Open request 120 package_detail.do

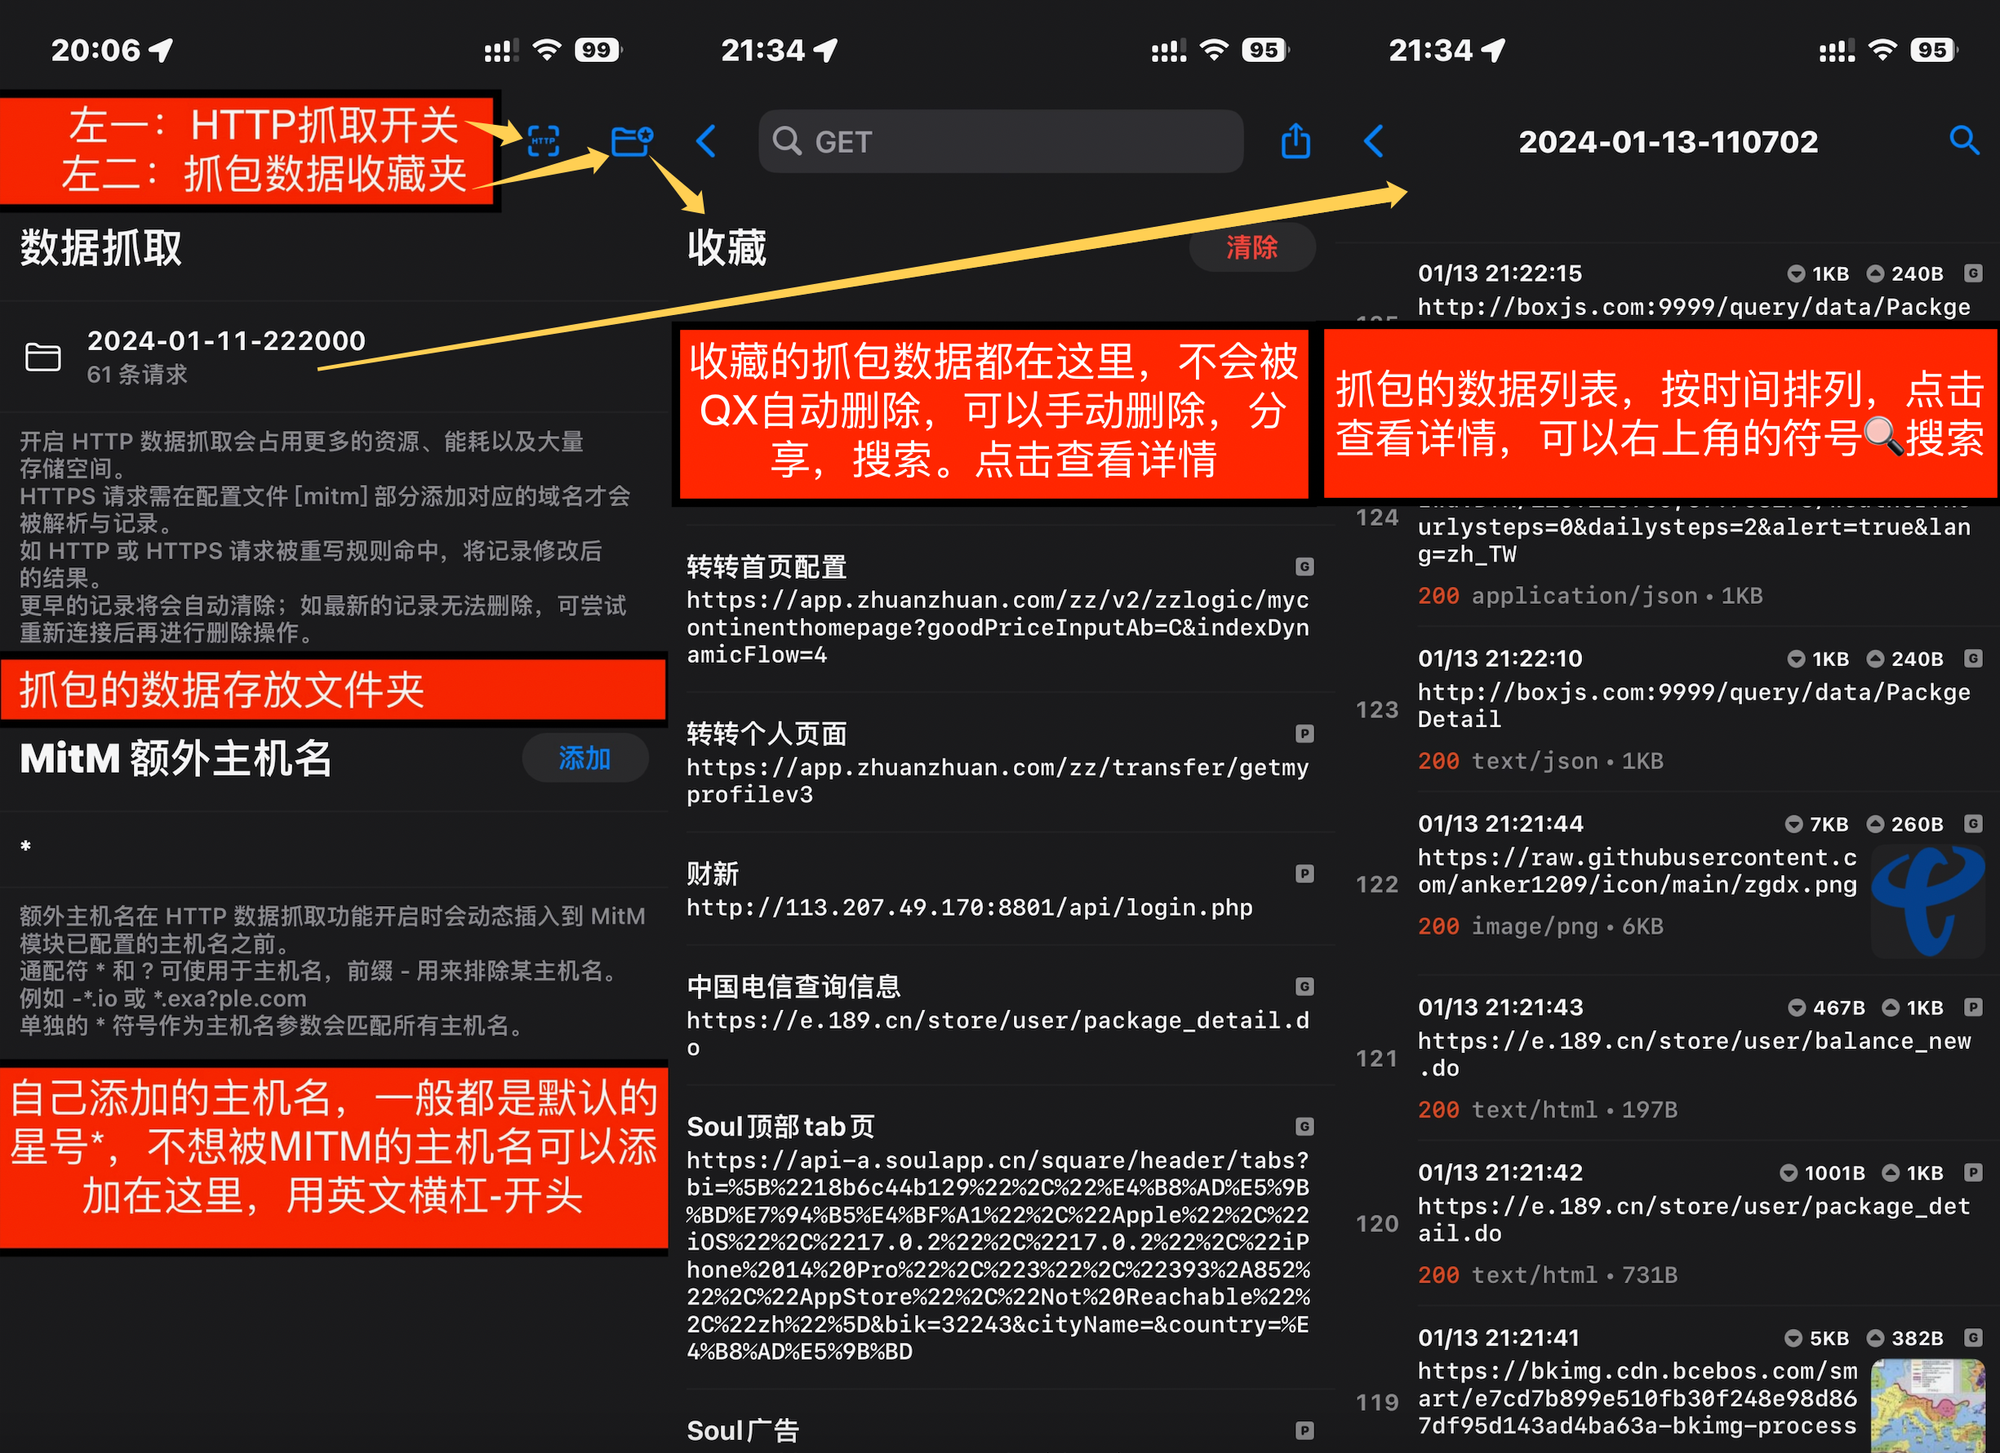coord(1668,1223)
